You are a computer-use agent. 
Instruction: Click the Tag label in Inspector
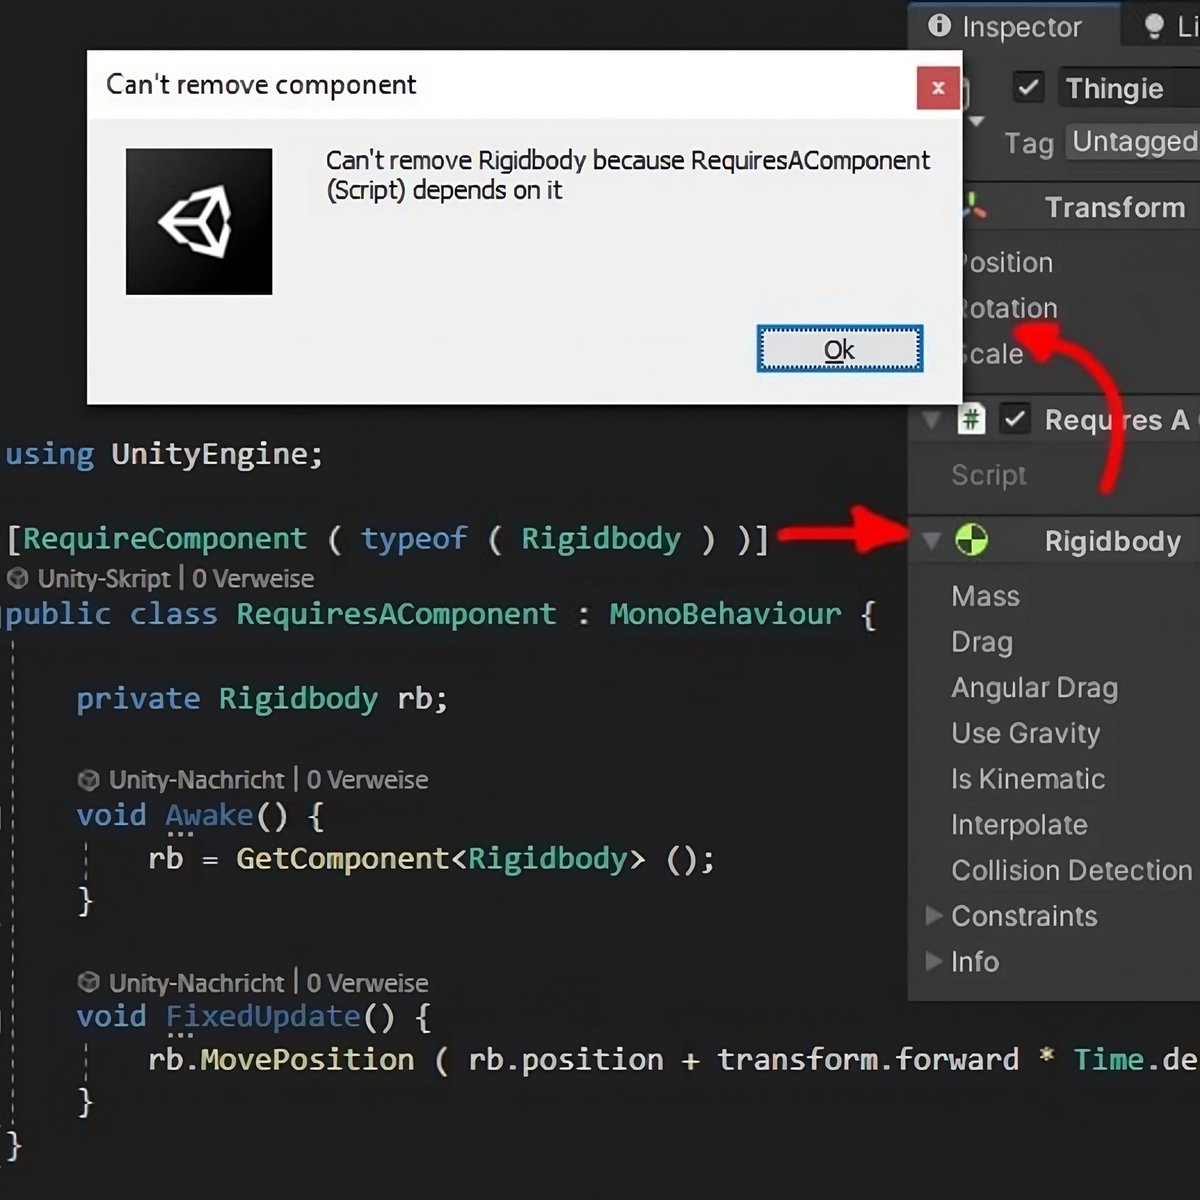tap(1029, 144)
